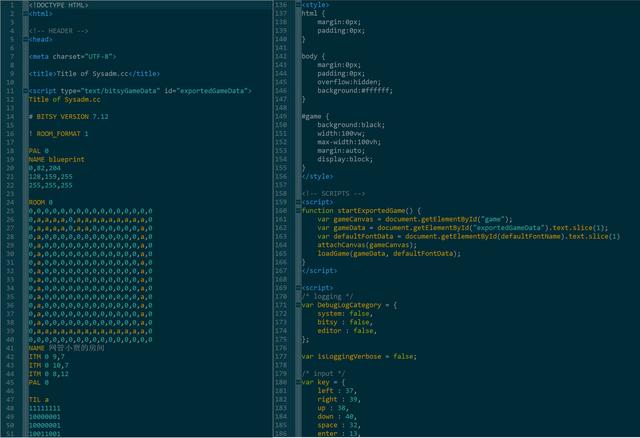640x438 pixels.
Task: Click the palette color value 128,159,255
Action: tap(51, 176)
